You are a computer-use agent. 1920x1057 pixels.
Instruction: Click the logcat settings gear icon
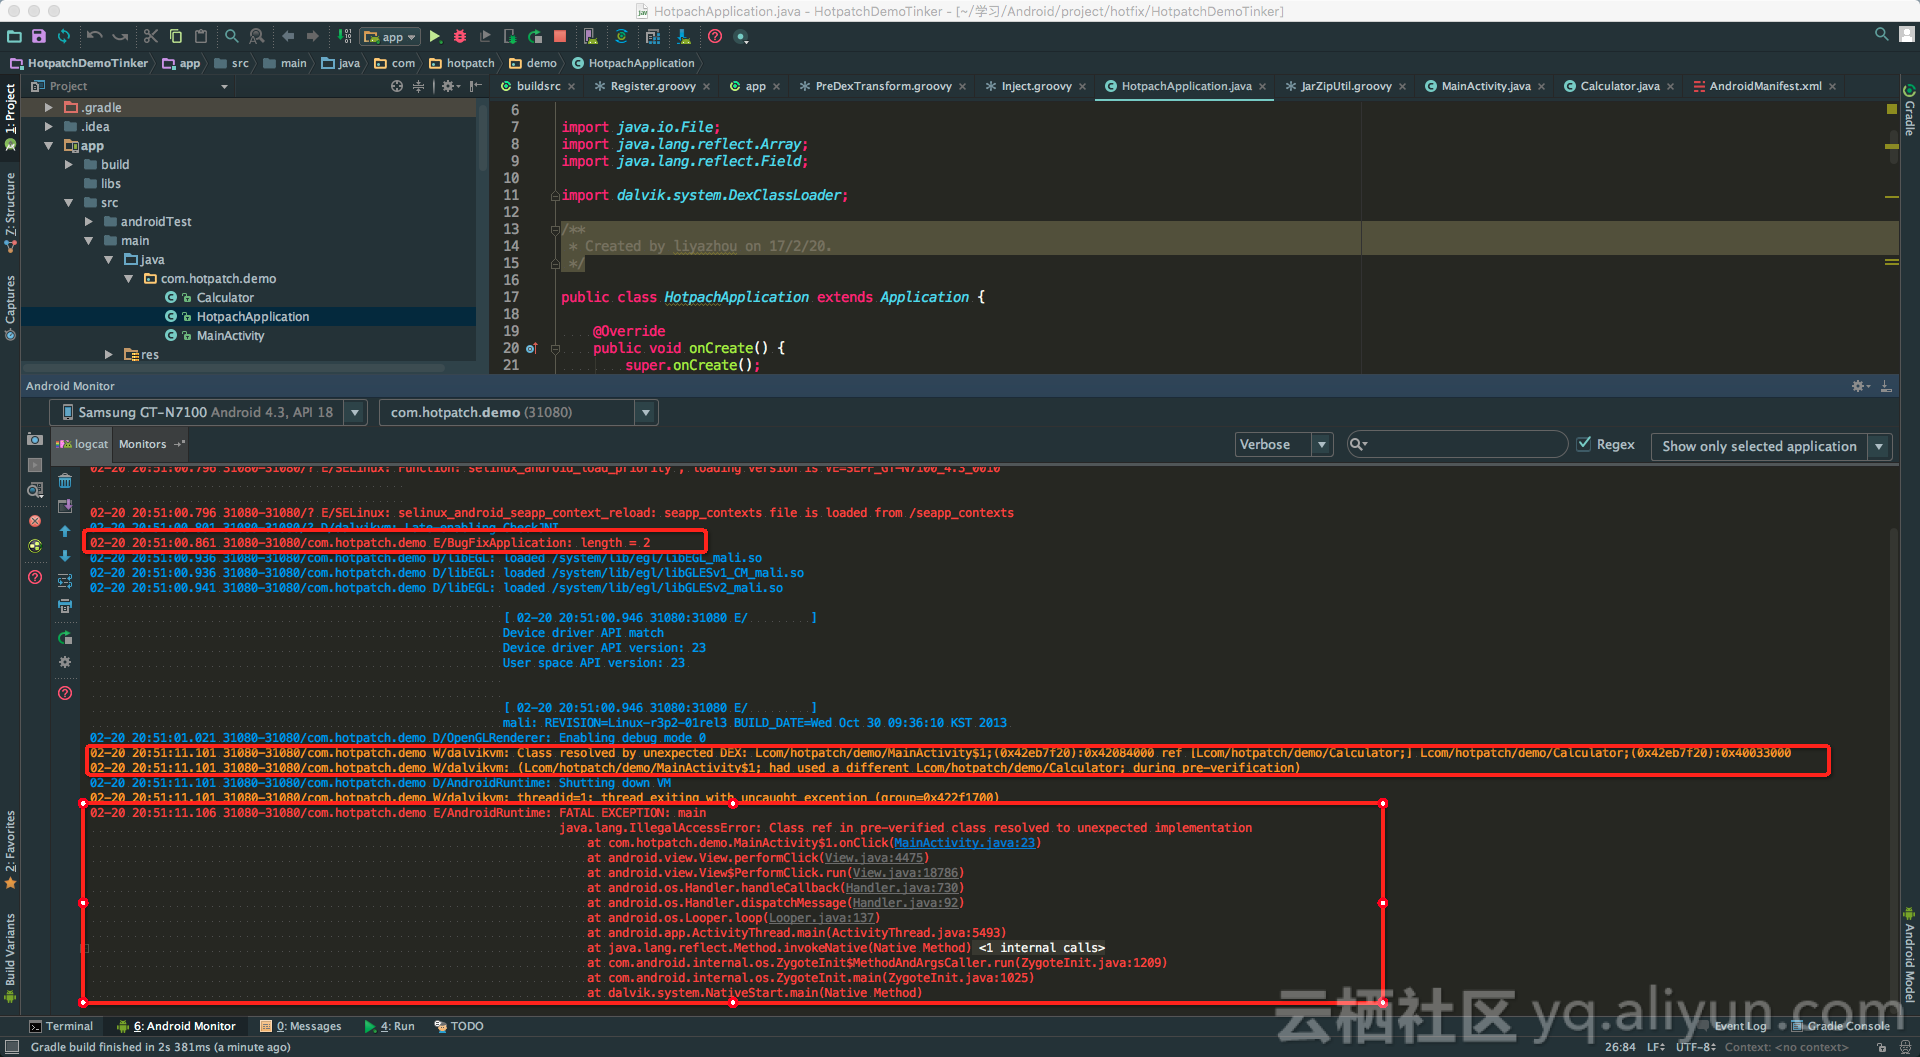point(65,663)
